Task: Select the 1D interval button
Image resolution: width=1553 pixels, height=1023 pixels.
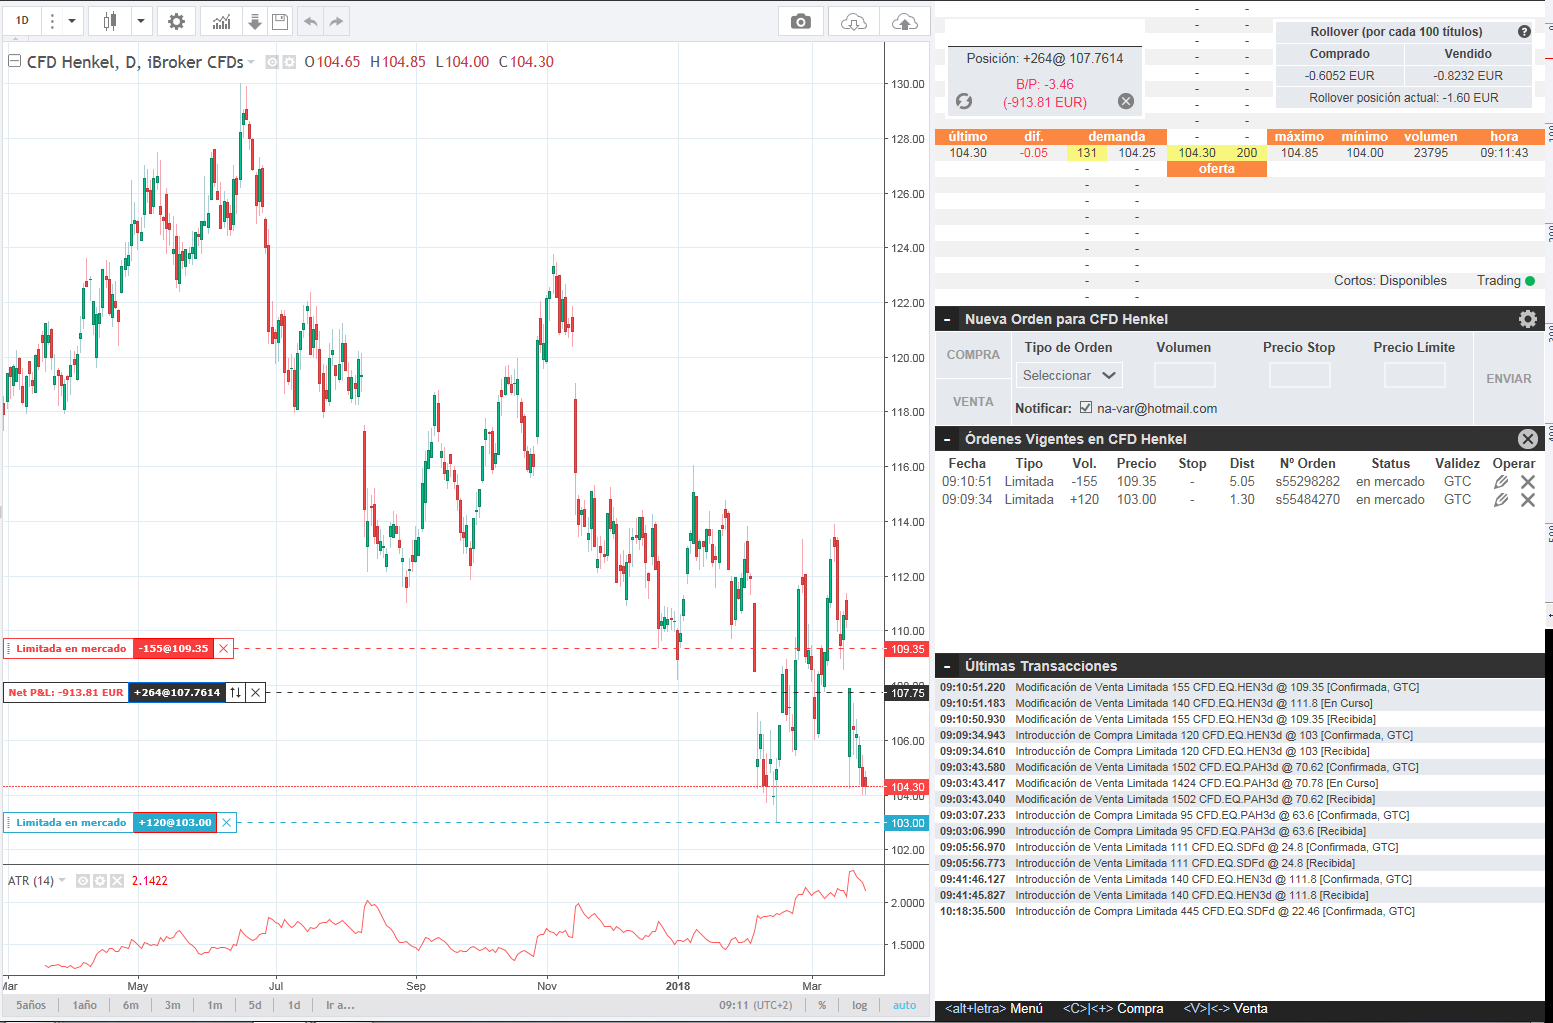Action: [x=22, y=21]
